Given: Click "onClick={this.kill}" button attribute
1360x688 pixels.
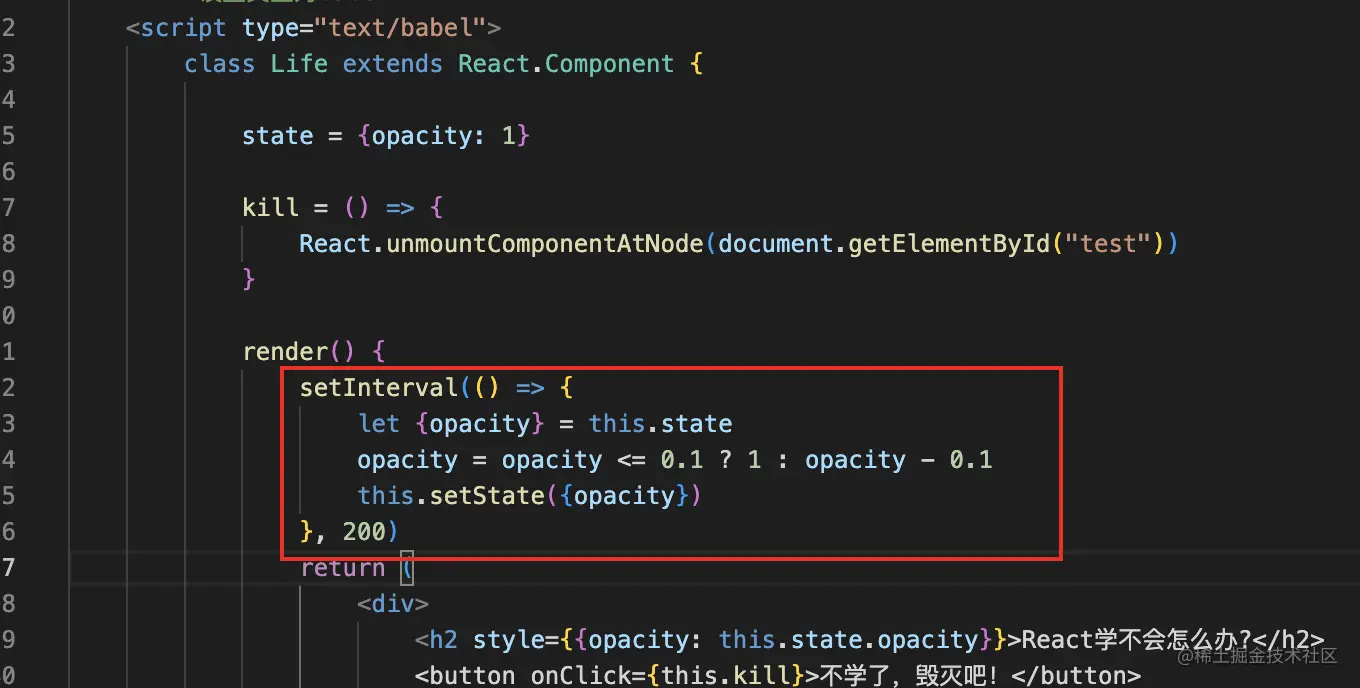Looking at the screenshot, I should [667, 675].
